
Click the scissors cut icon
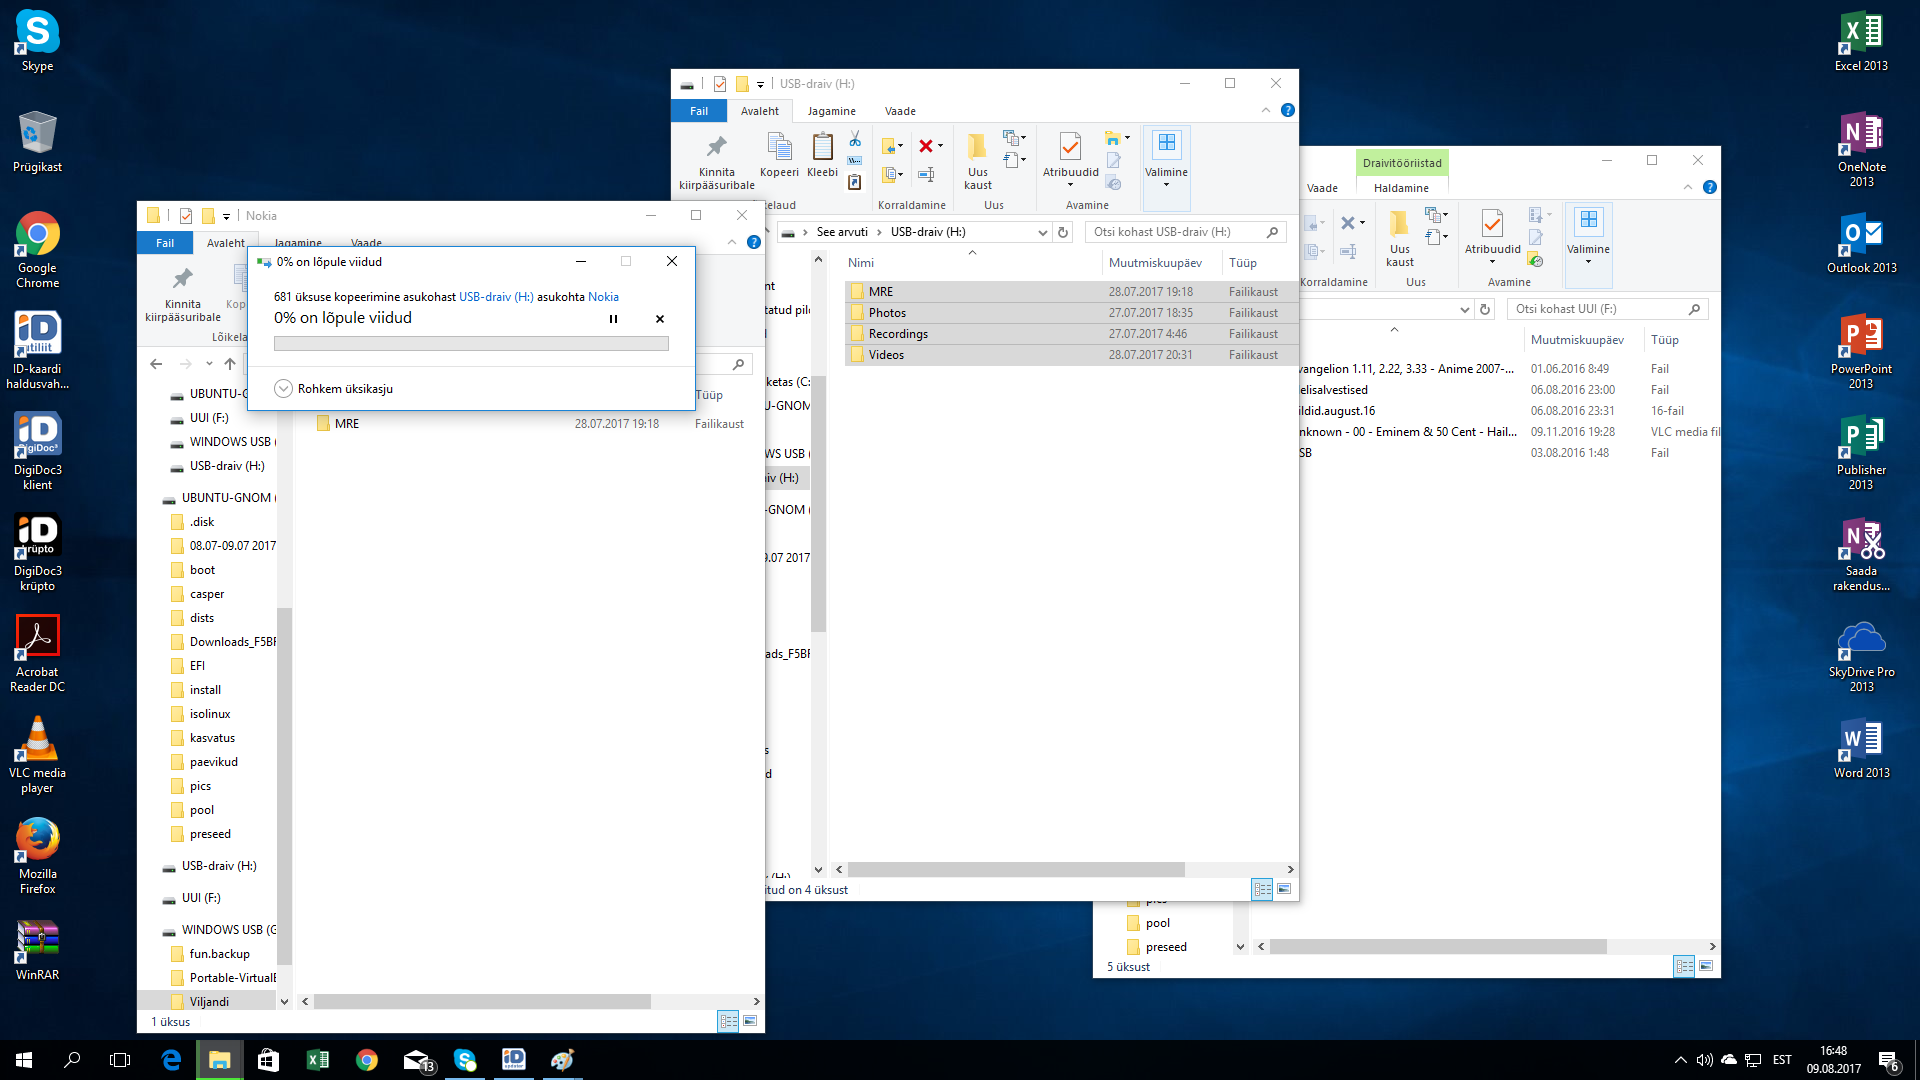click(x=855, y=138)
